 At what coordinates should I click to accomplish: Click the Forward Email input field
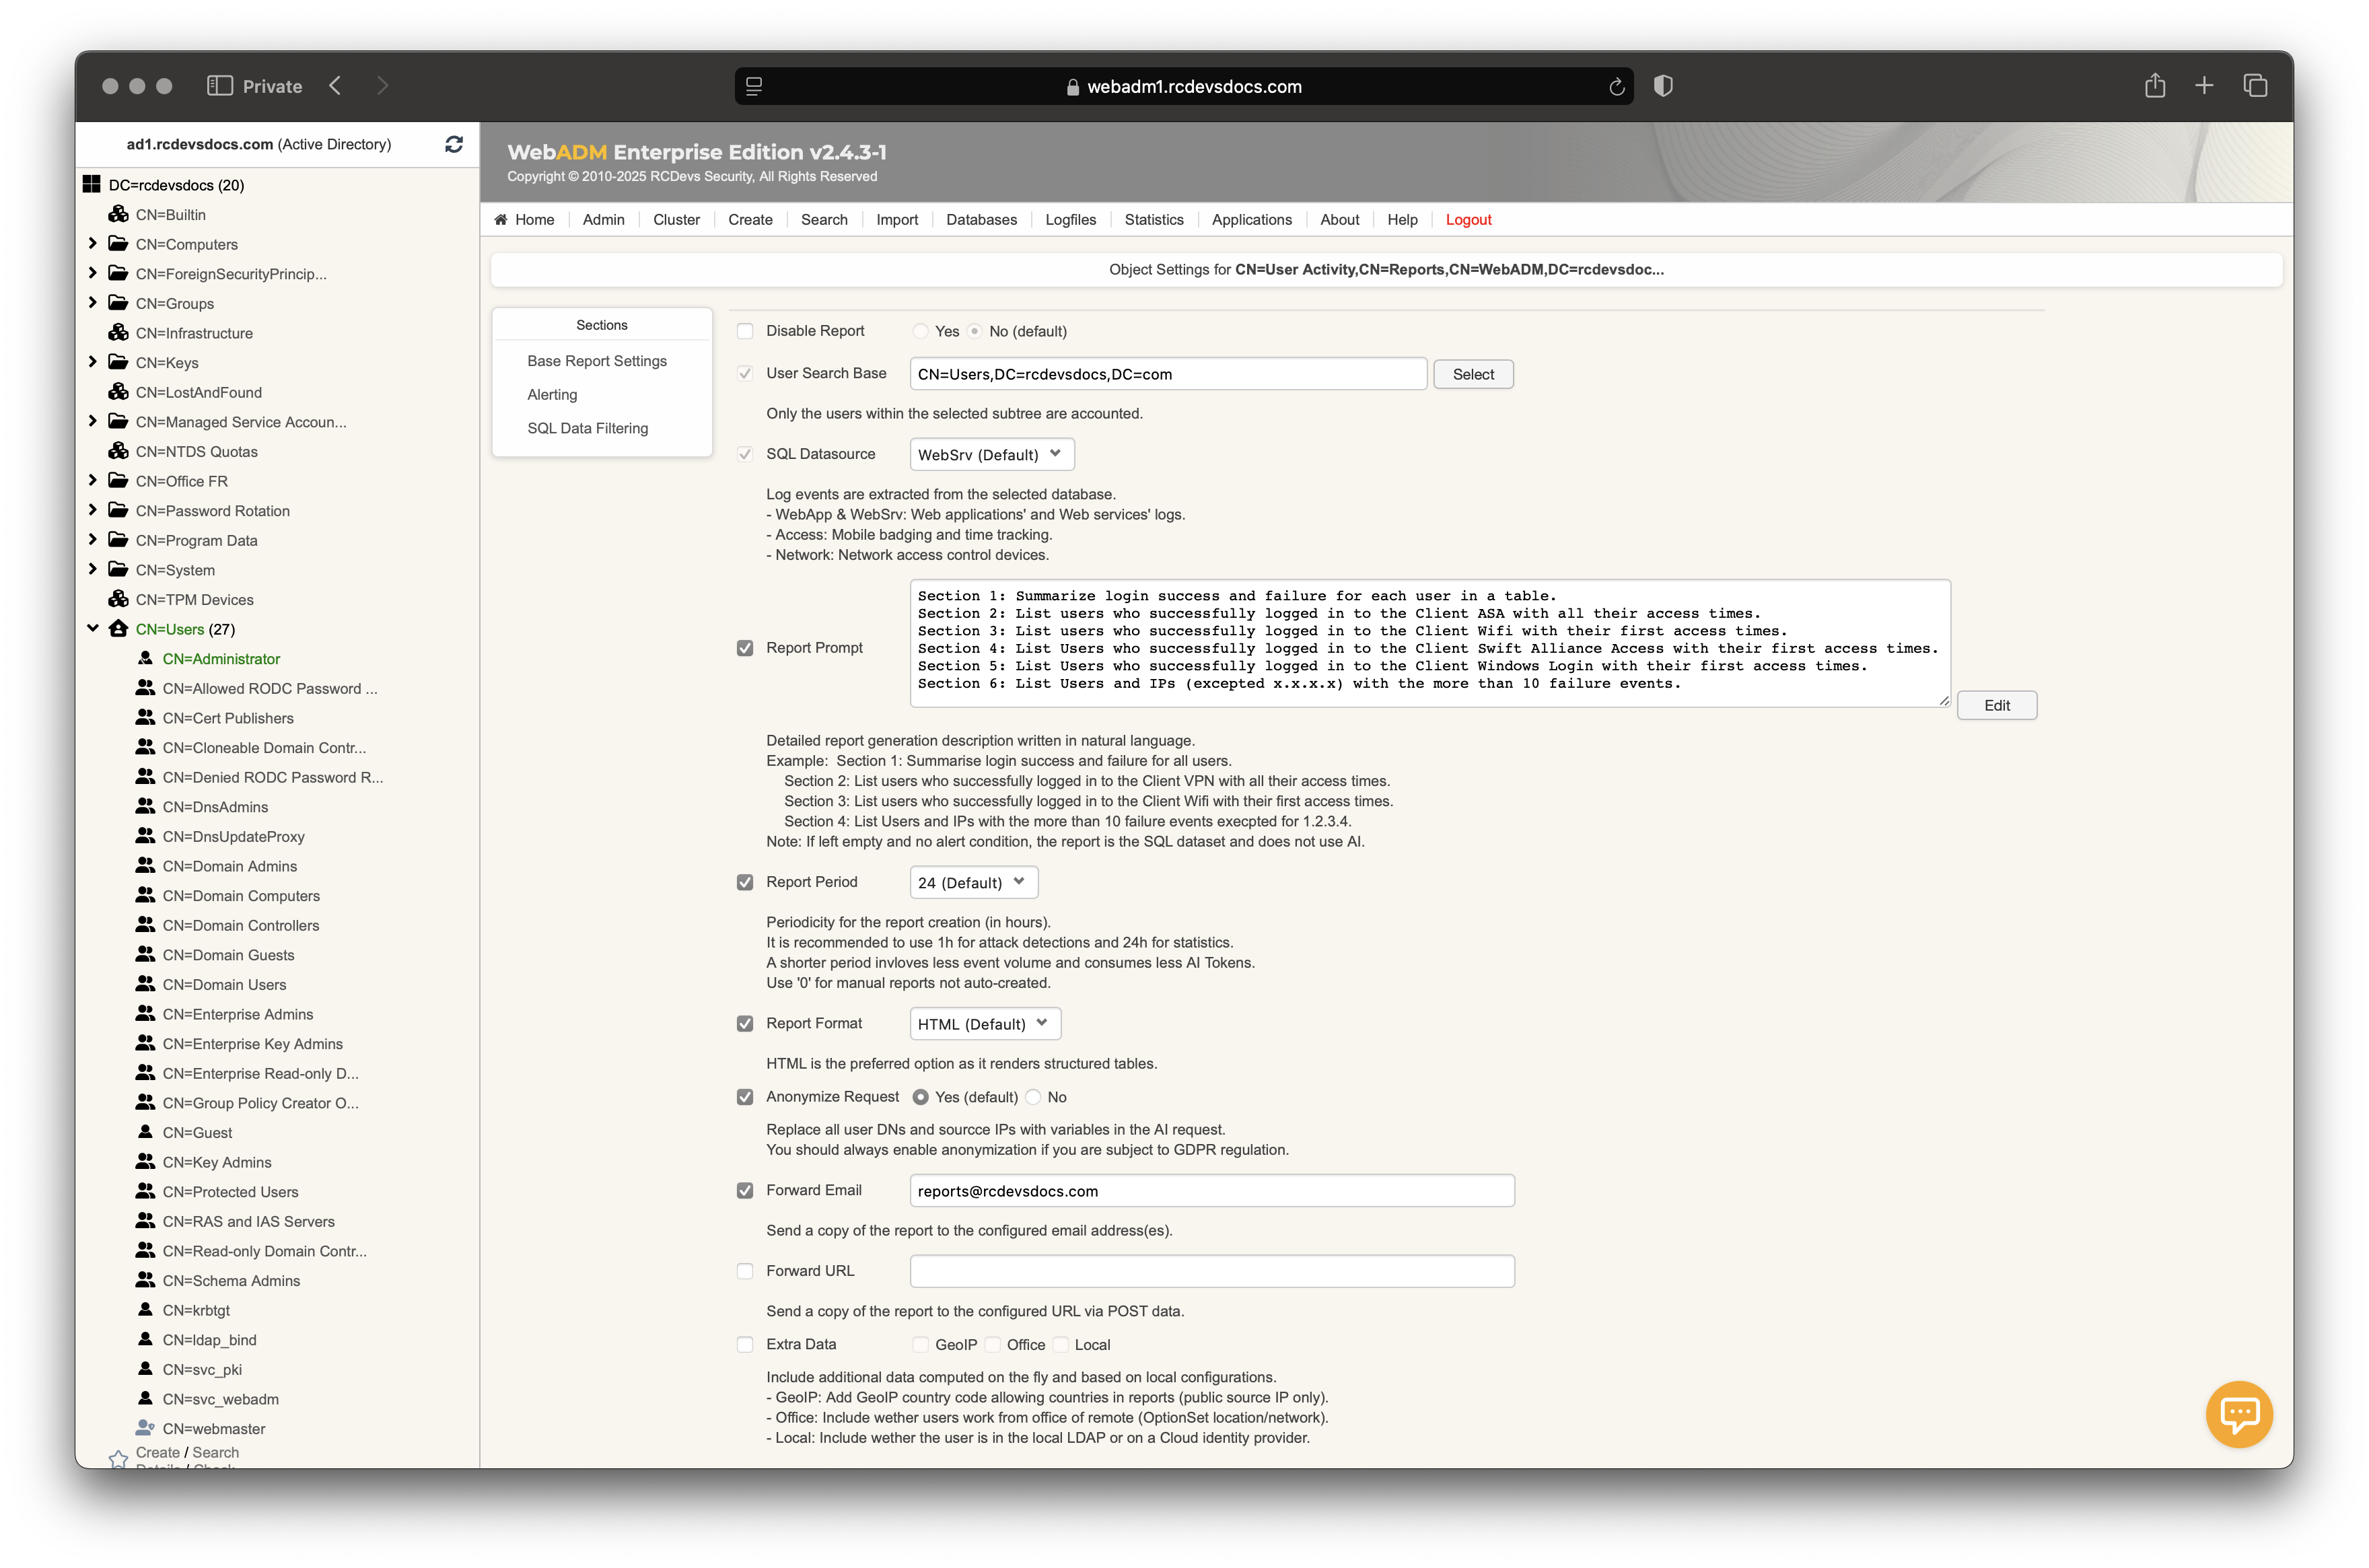pyautogui.click(x=1211, y=1191)
